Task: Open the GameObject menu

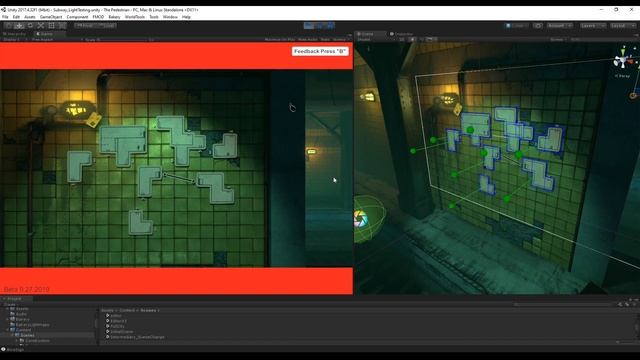Action: pos(51,17)
